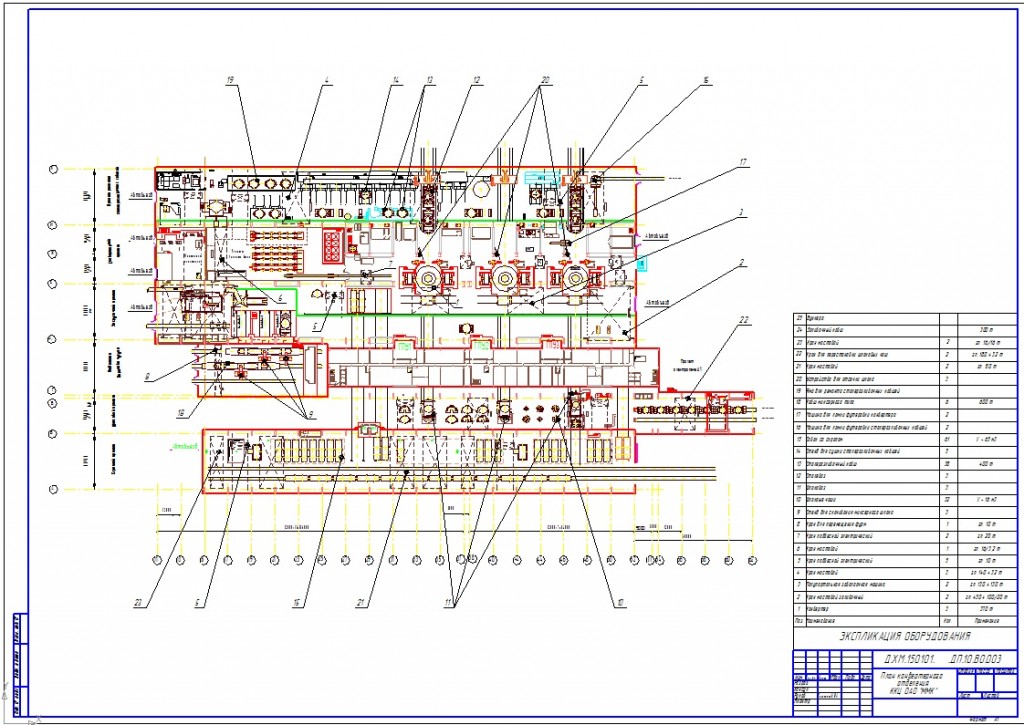Click the title 'План конвертерного отделения'
The image size is (1024, 725).
914,680
